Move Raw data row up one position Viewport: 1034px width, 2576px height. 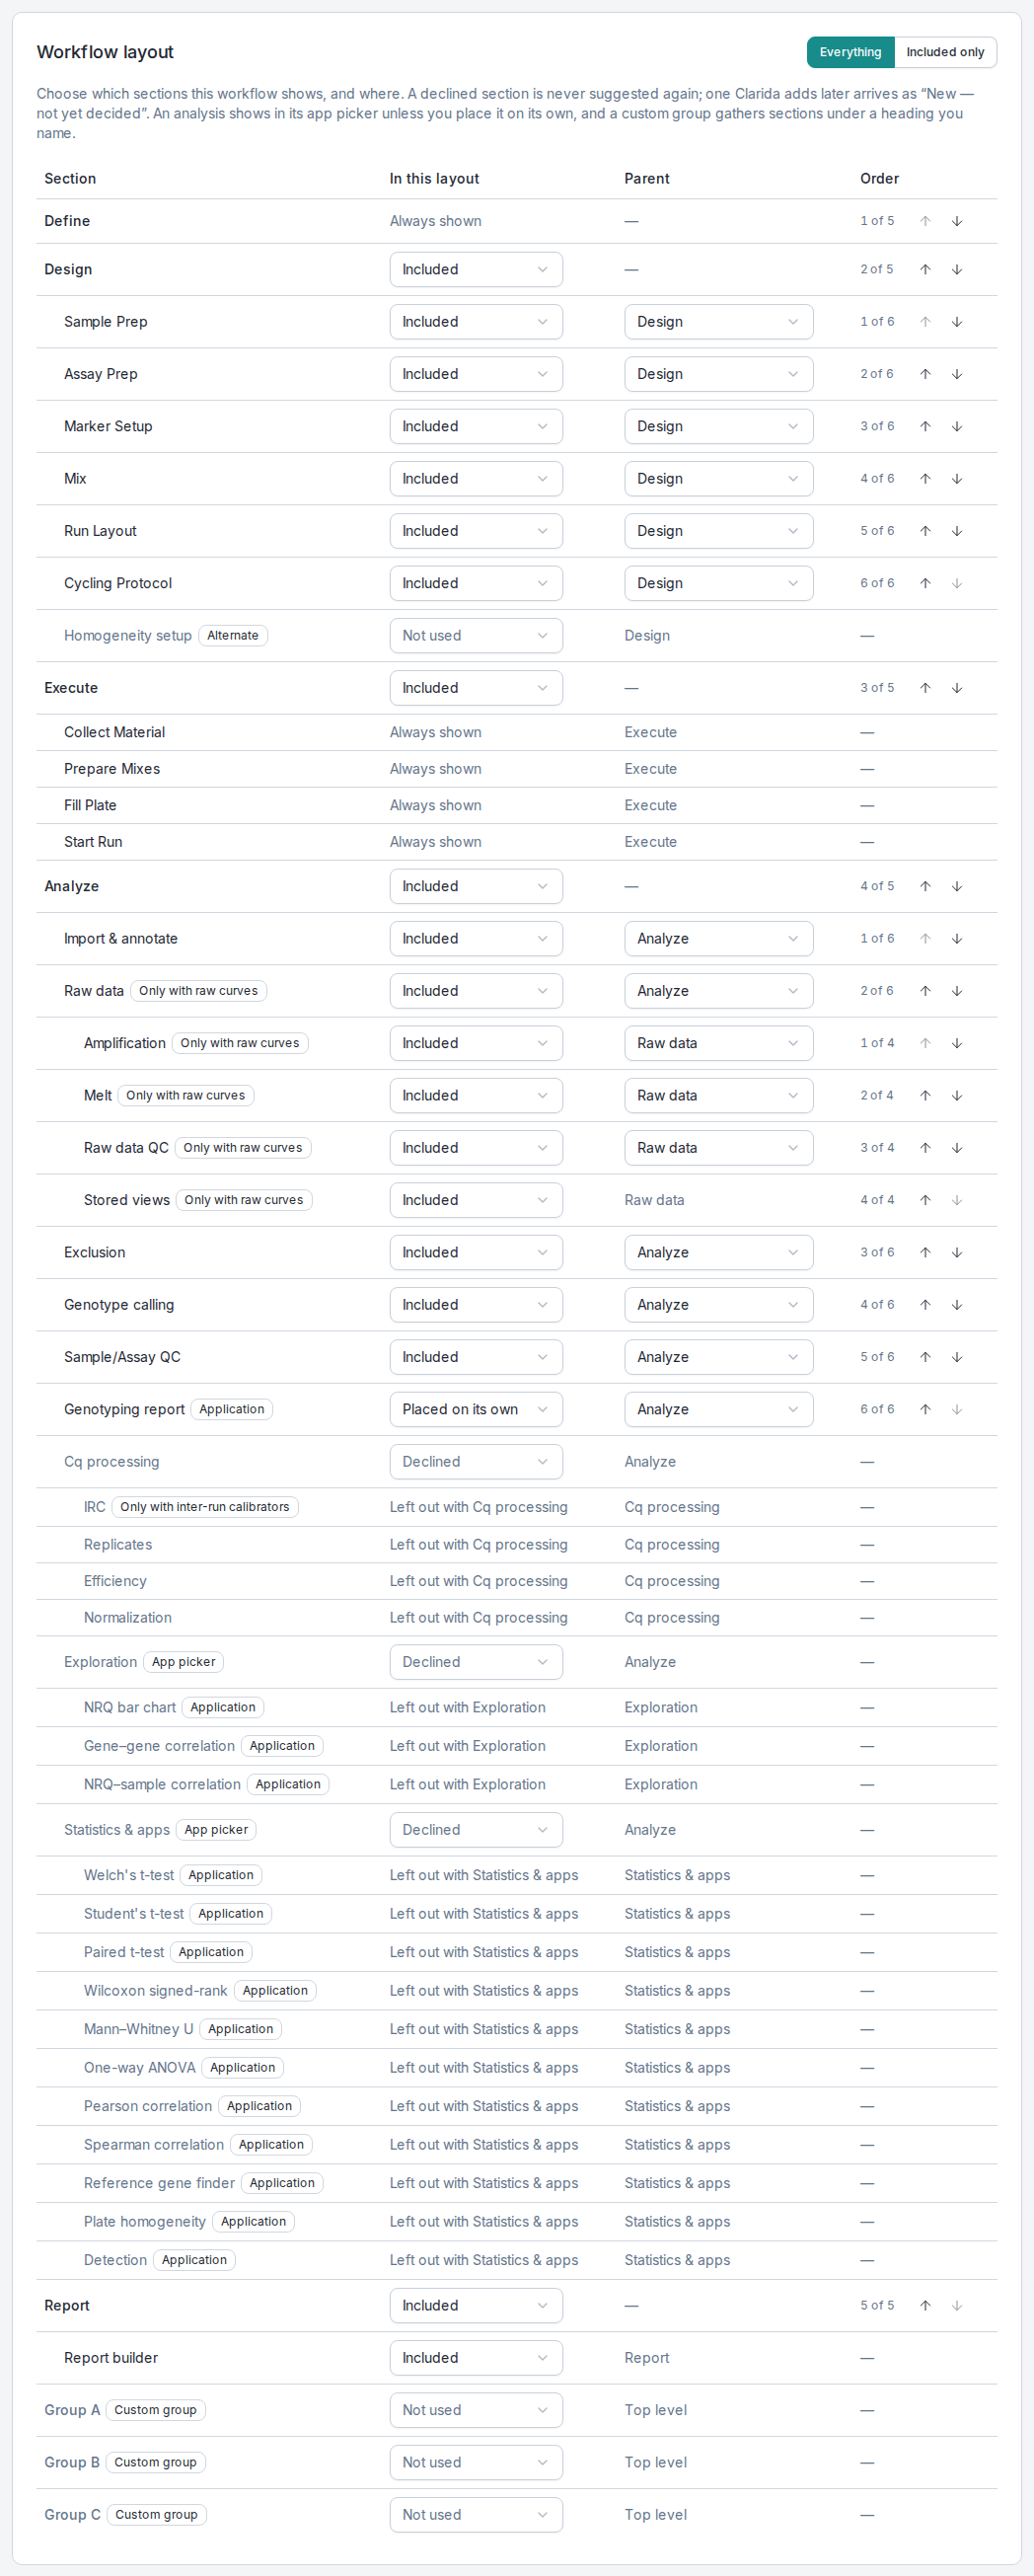pos(925,991)
